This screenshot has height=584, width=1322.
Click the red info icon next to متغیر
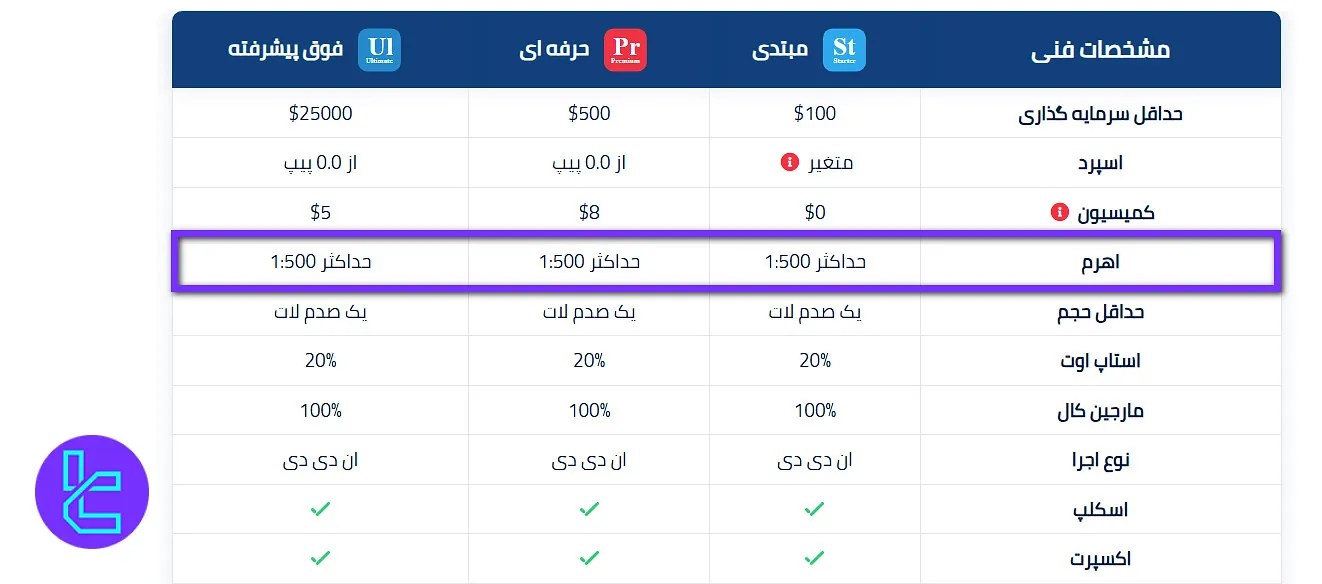click(789, 162)
